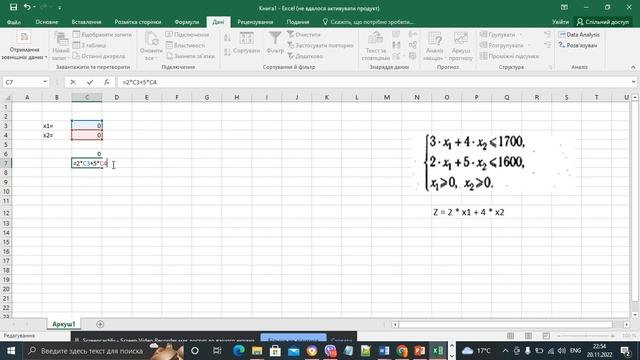This screenshot has height=360, width=640.
Task: Switch to the Основне tab
Action: click(x=47, y=22)
